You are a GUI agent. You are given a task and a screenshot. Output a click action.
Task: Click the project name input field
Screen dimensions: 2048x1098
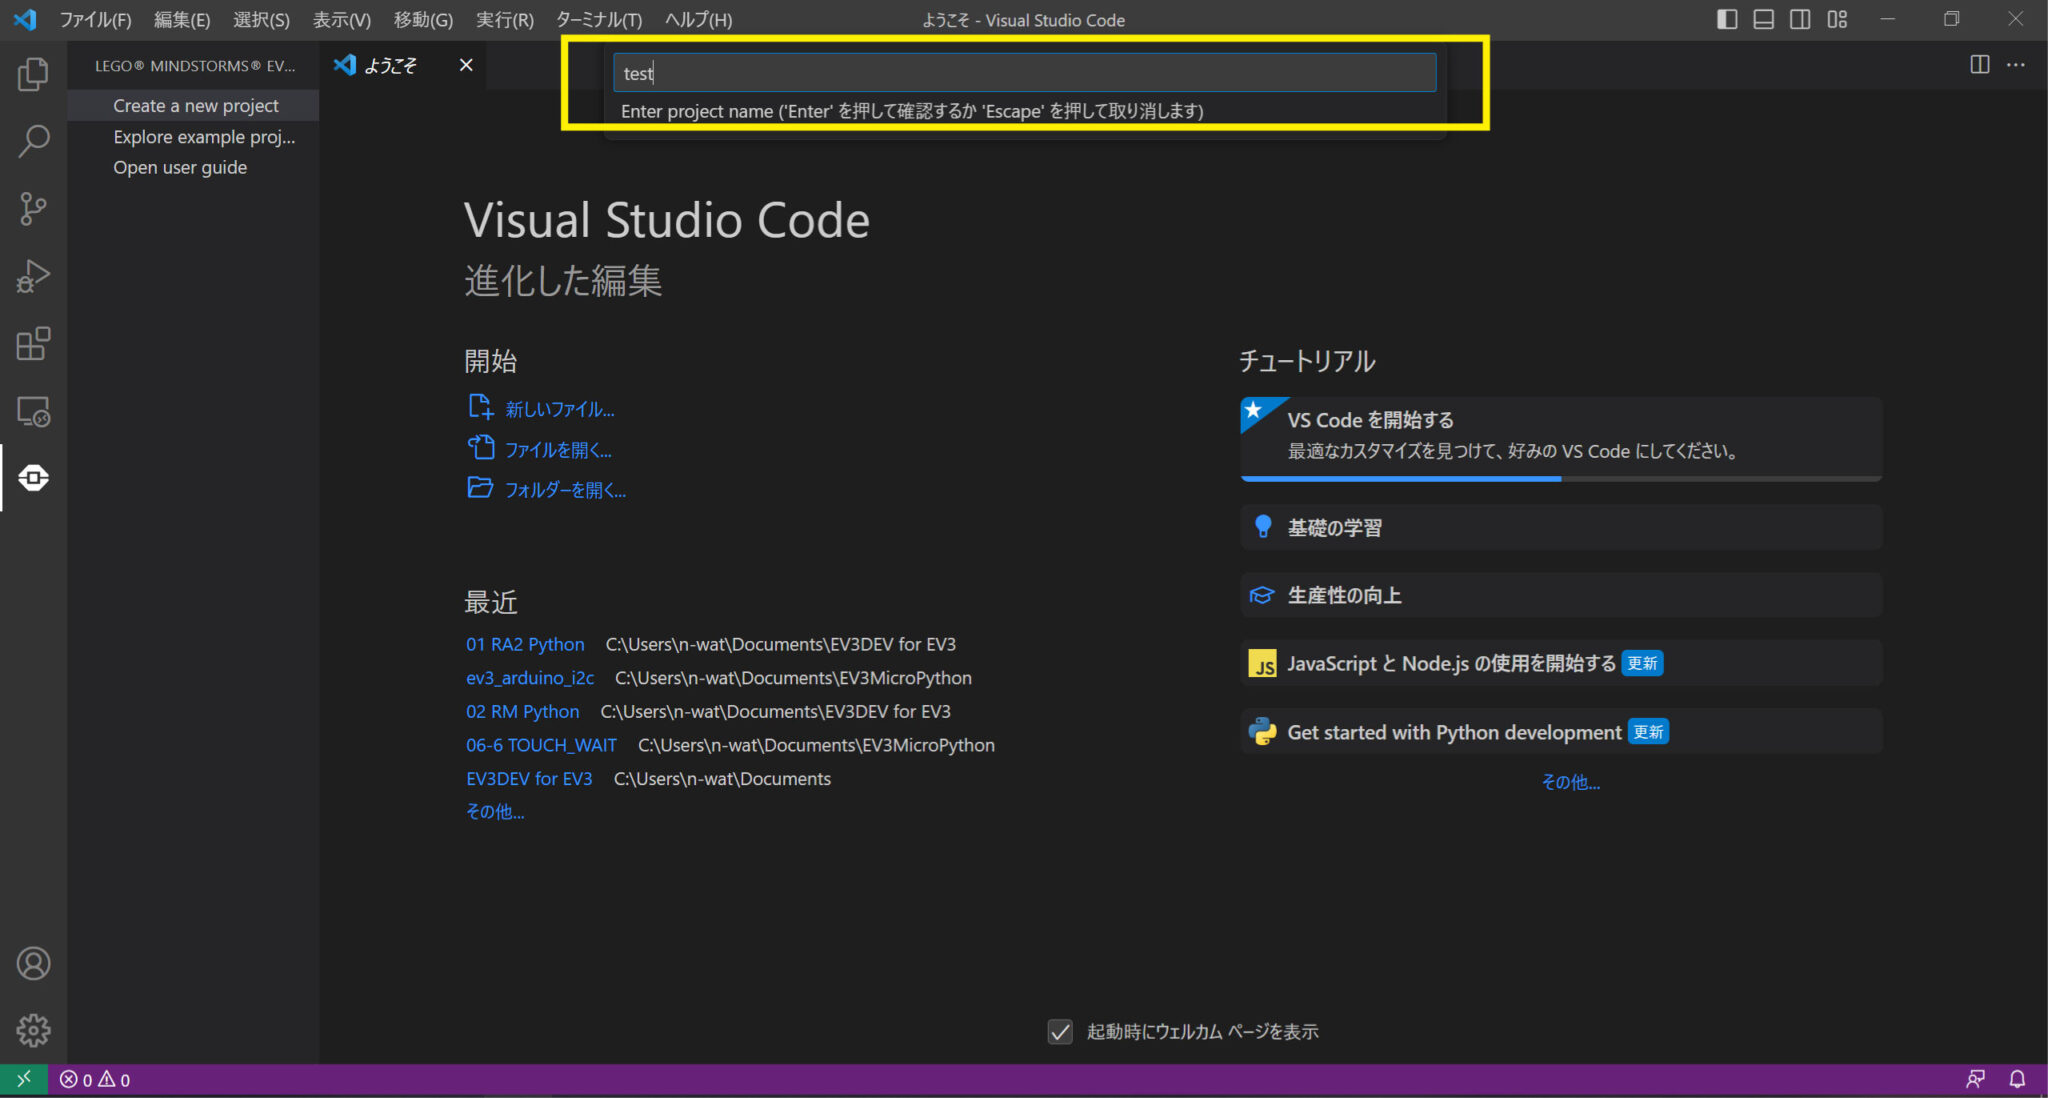(1024, 73)
